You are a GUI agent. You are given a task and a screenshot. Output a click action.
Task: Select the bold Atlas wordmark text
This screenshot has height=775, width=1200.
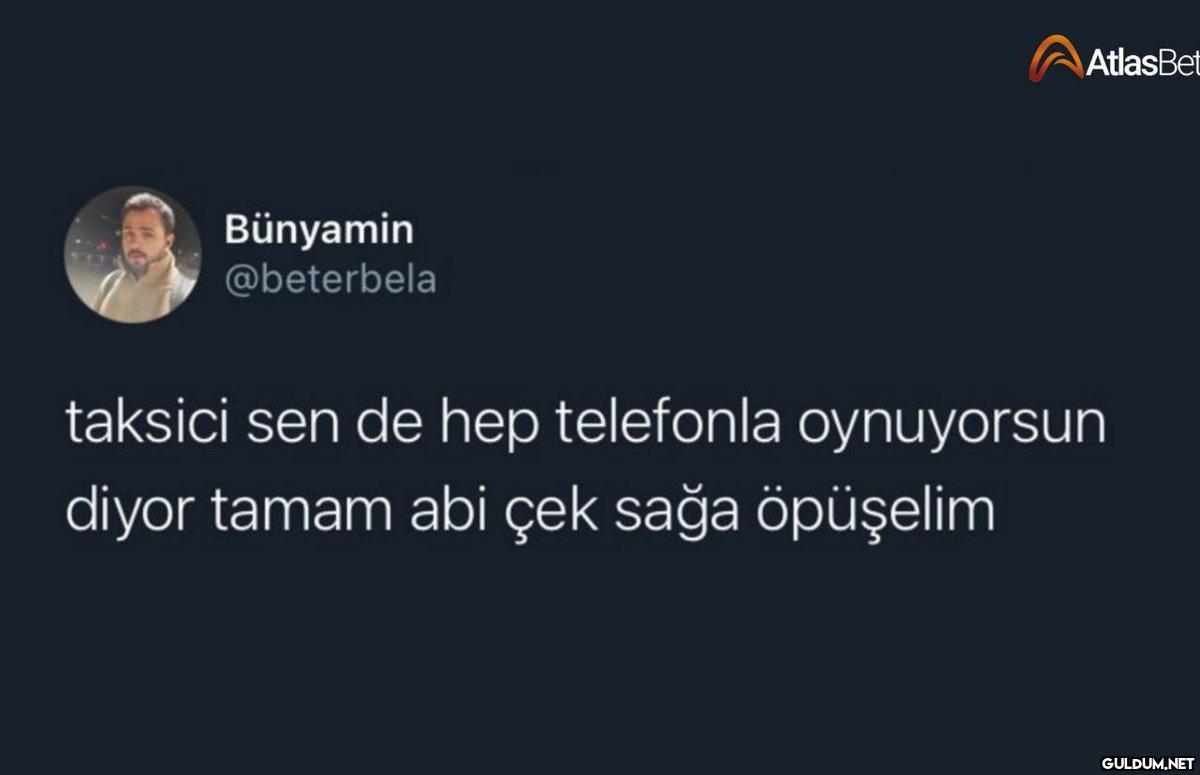(x=1121, y=63)
